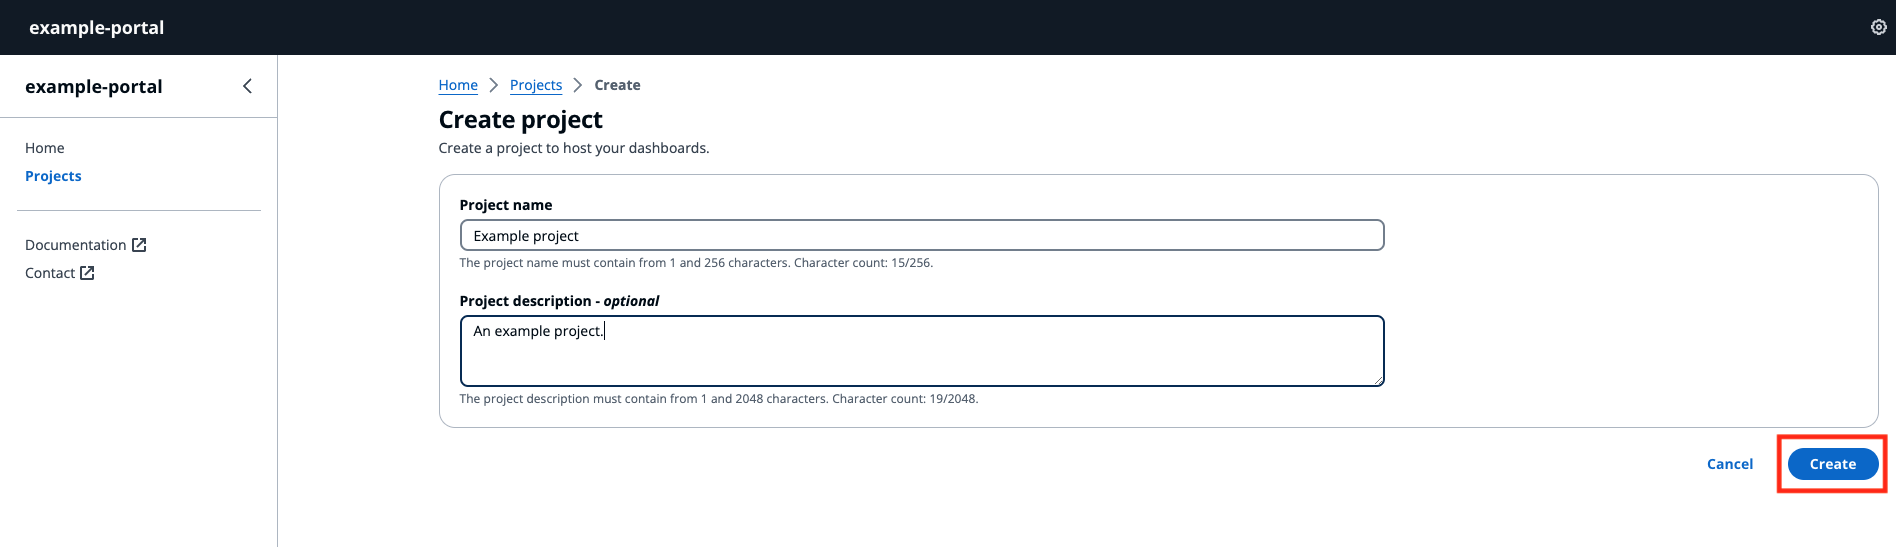Grab the description text area resize handle

pyautogui.click(x=1379, y=380)
